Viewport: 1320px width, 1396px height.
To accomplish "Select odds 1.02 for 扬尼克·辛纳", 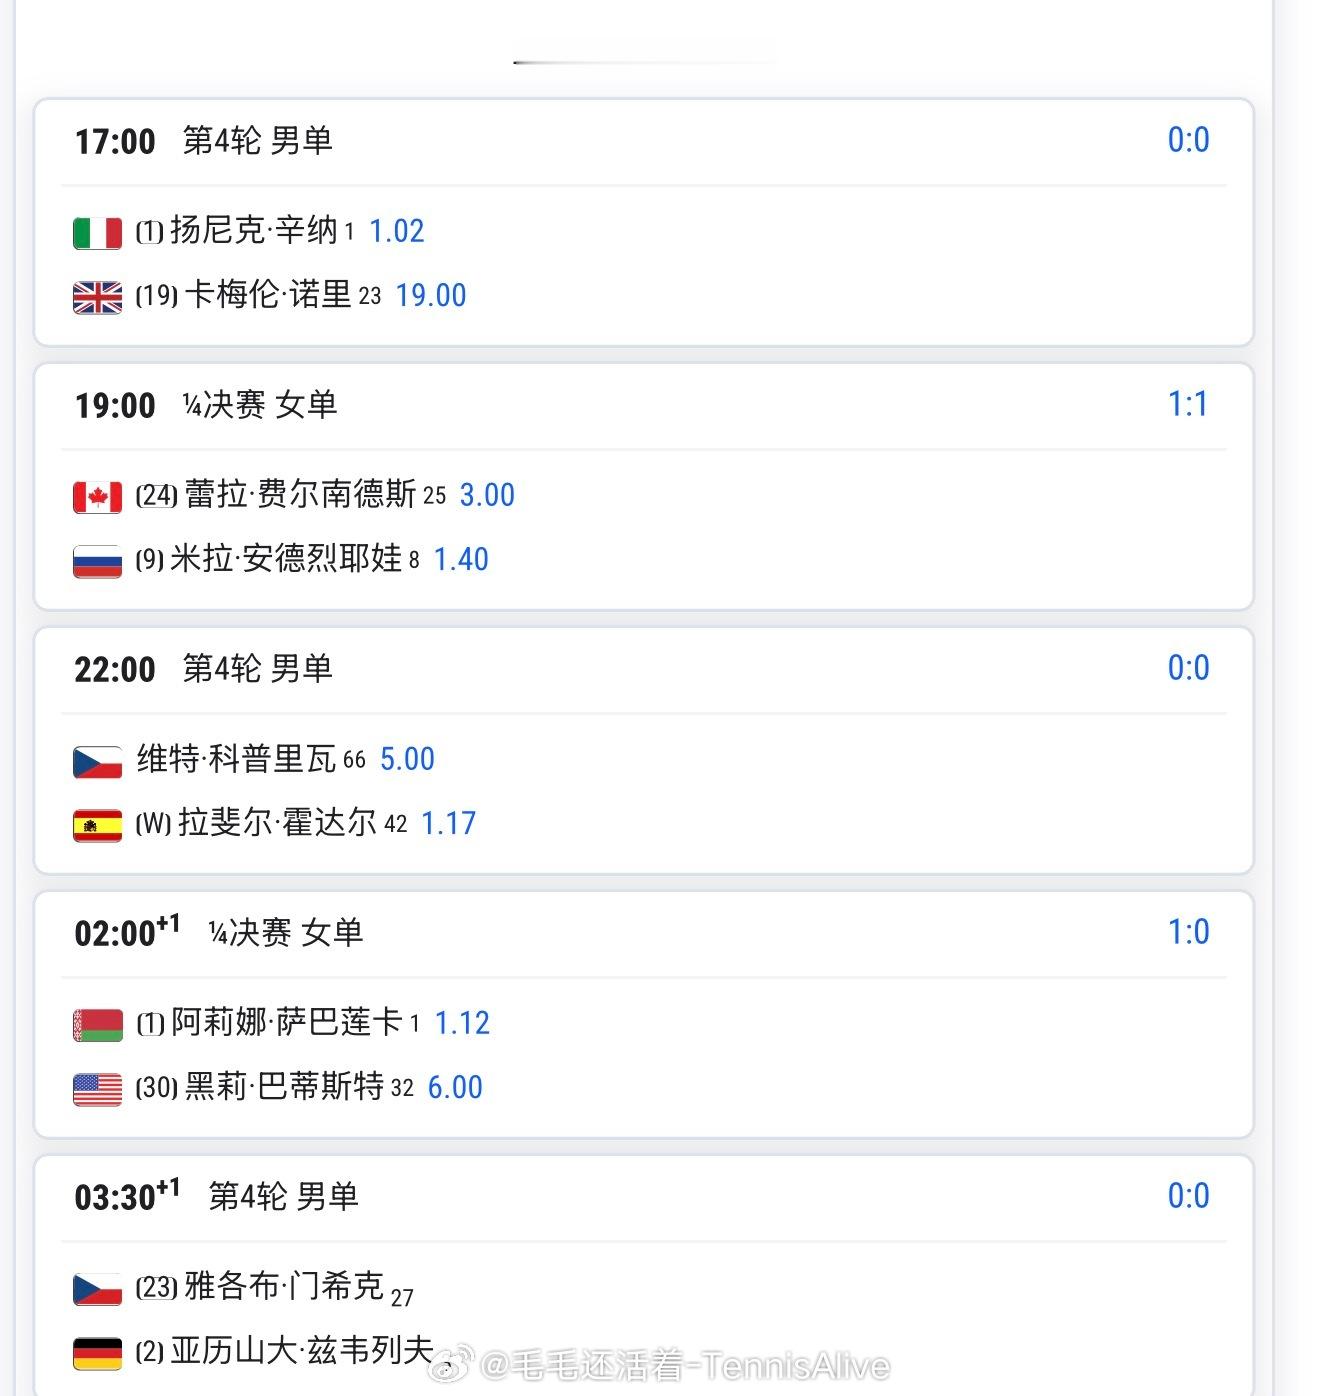I will (397, 231).
